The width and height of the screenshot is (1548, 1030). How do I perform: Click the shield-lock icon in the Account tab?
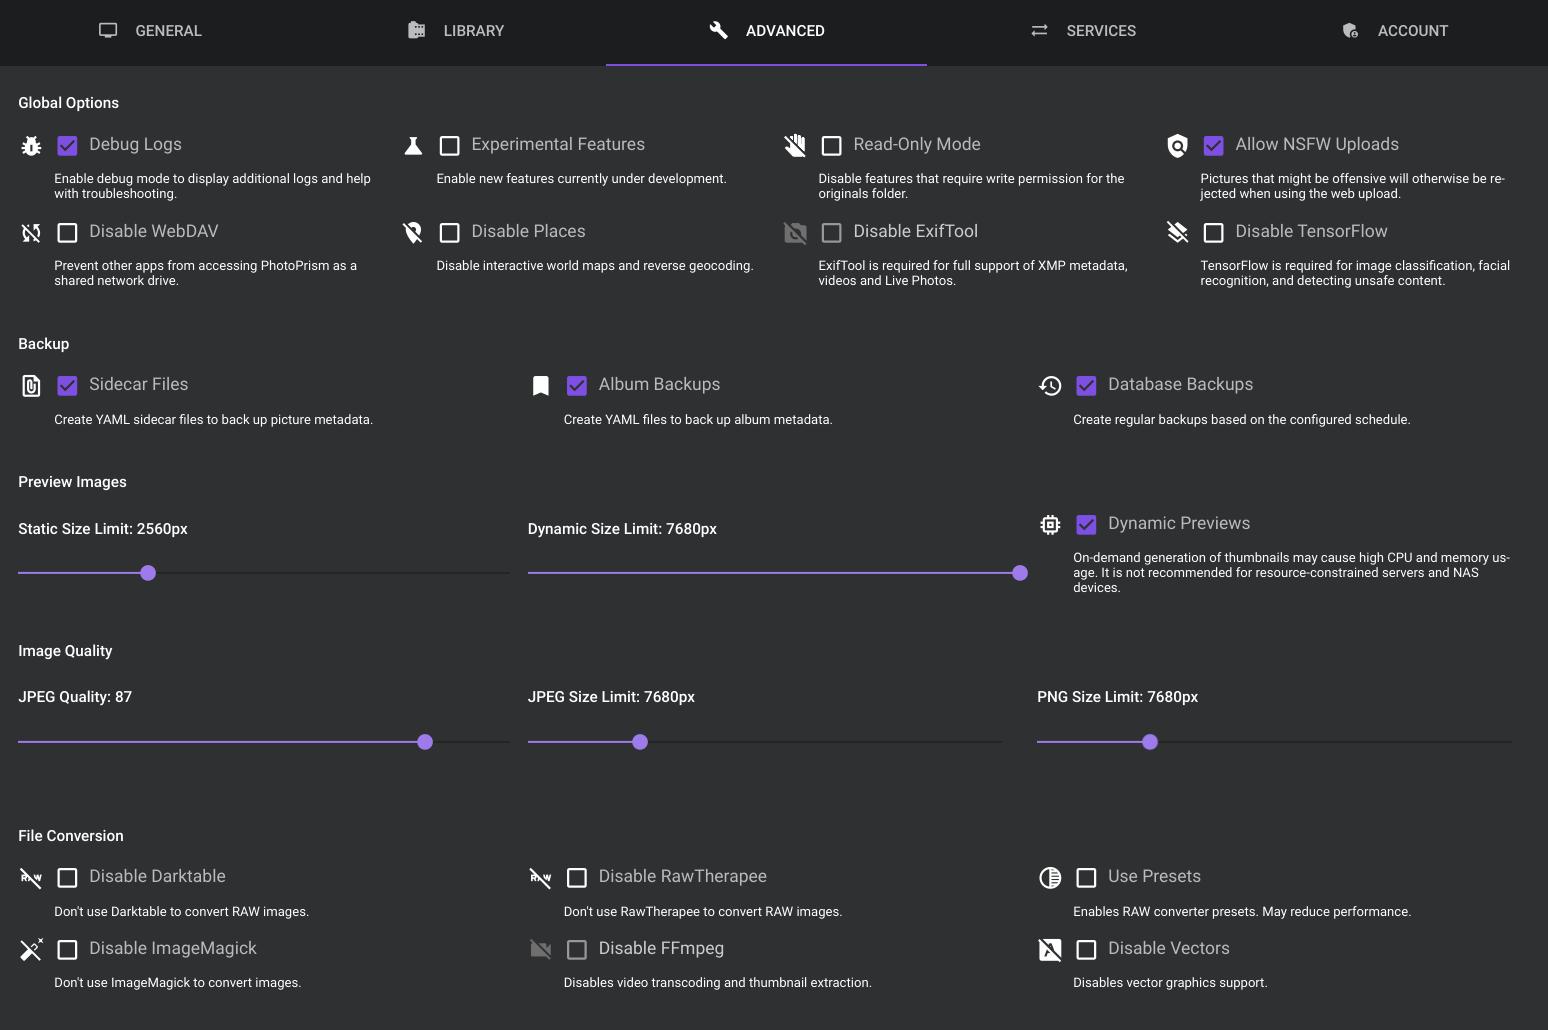(1350, 31)
